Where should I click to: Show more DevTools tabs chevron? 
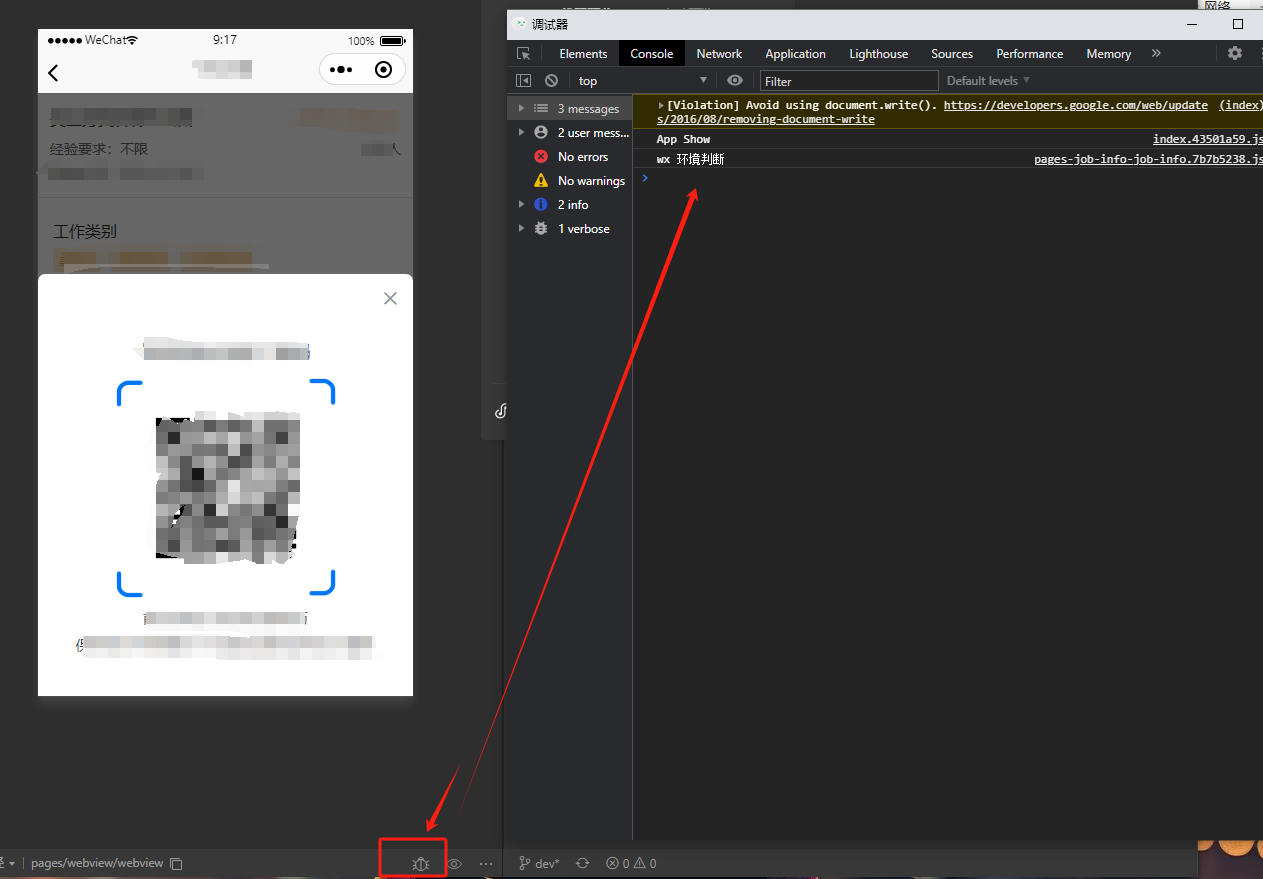(x=1156, y=54)
